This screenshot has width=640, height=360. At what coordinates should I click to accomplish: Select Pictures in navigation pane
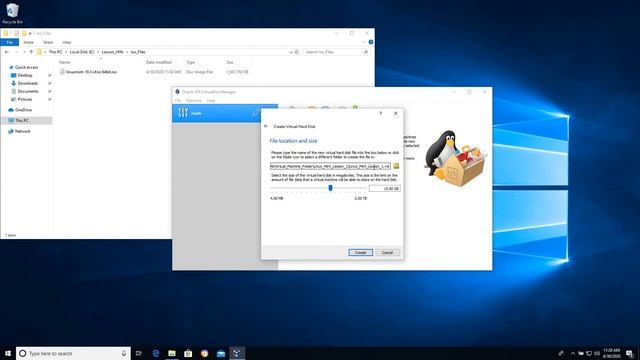point(24,99)
